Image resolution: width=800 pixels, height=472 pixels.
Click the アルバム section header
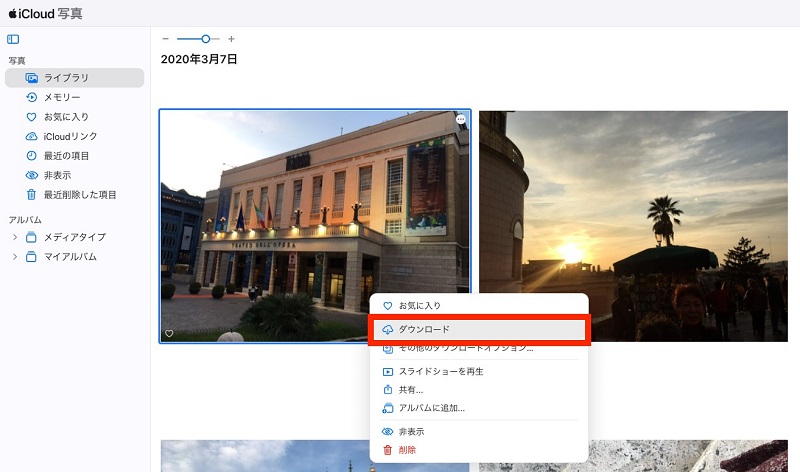(x=25, y=220)
